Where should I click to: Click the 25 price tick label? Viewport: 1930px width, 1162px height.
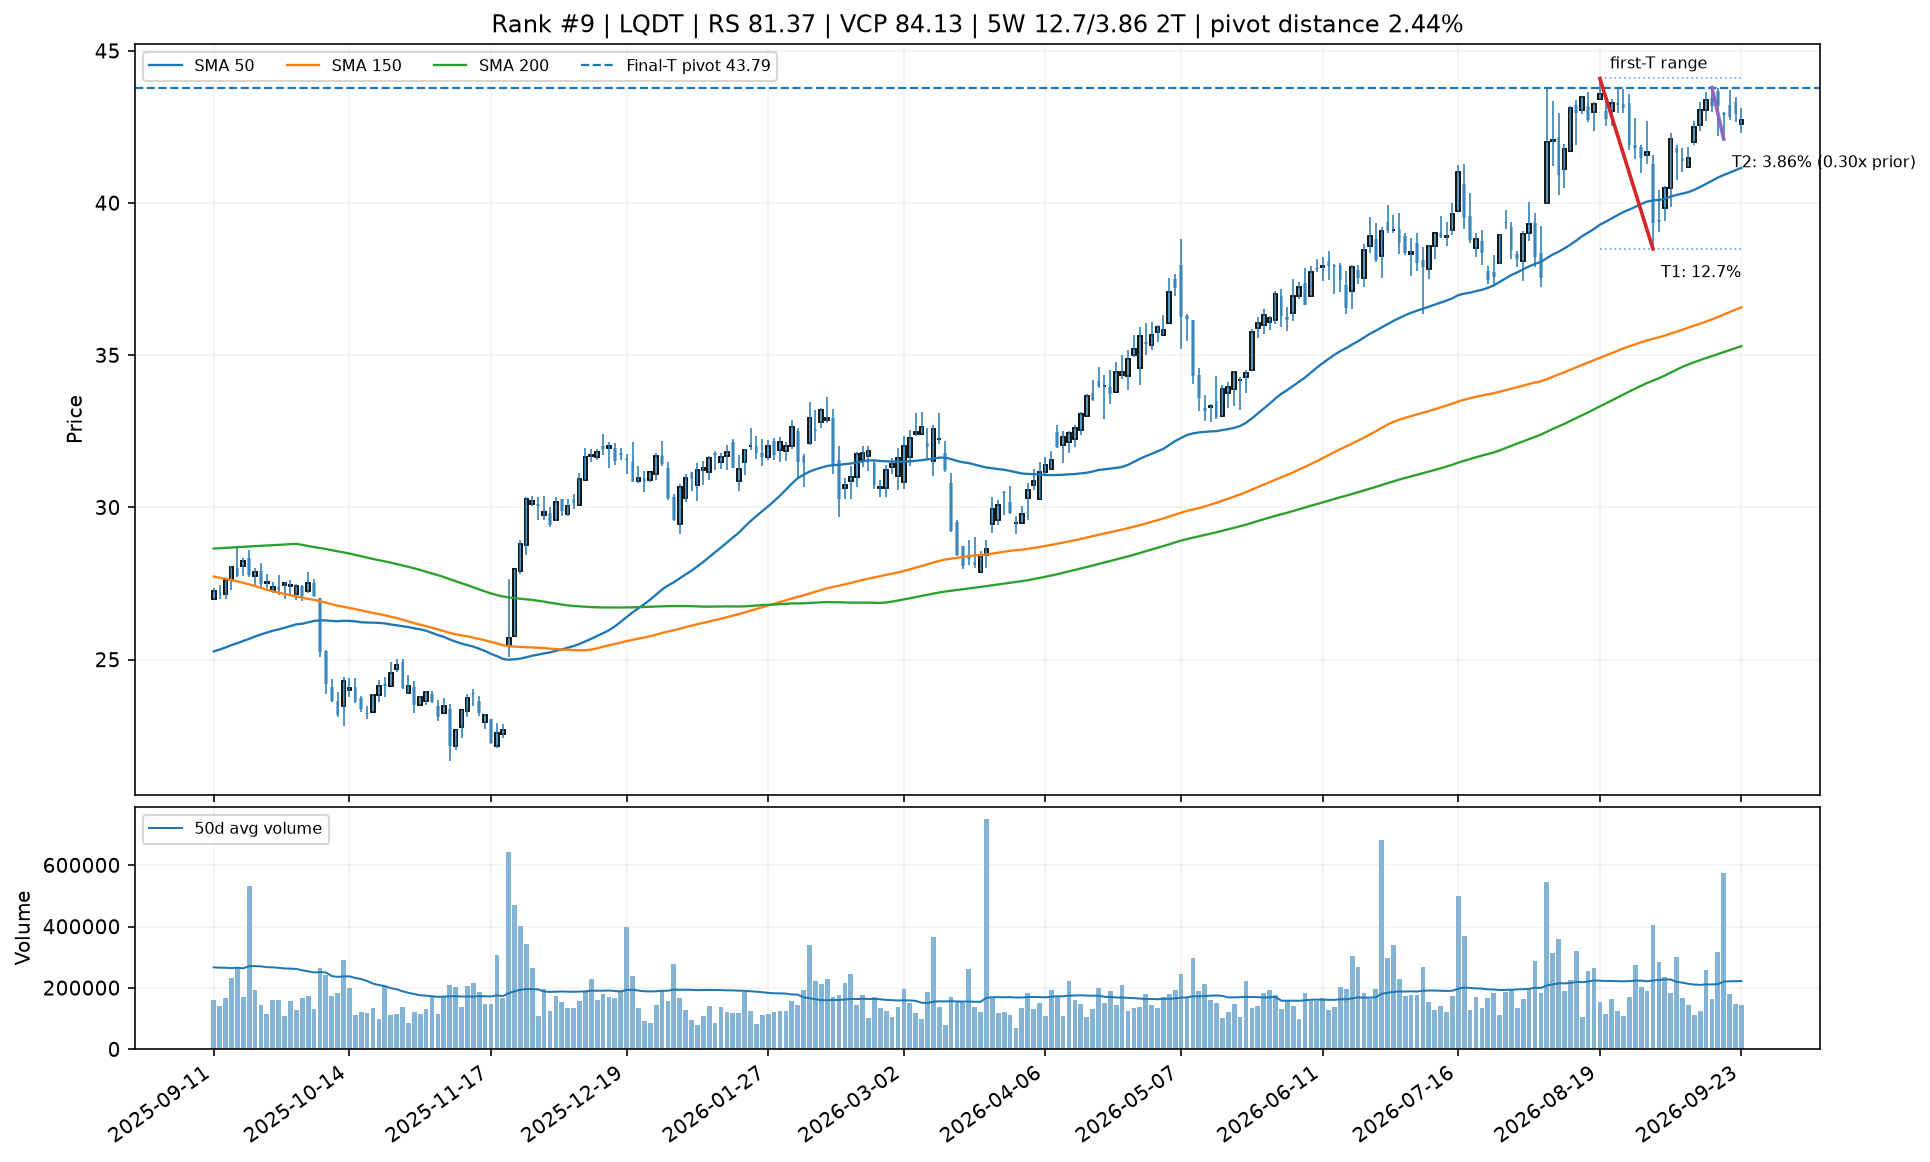pos(107,660)
